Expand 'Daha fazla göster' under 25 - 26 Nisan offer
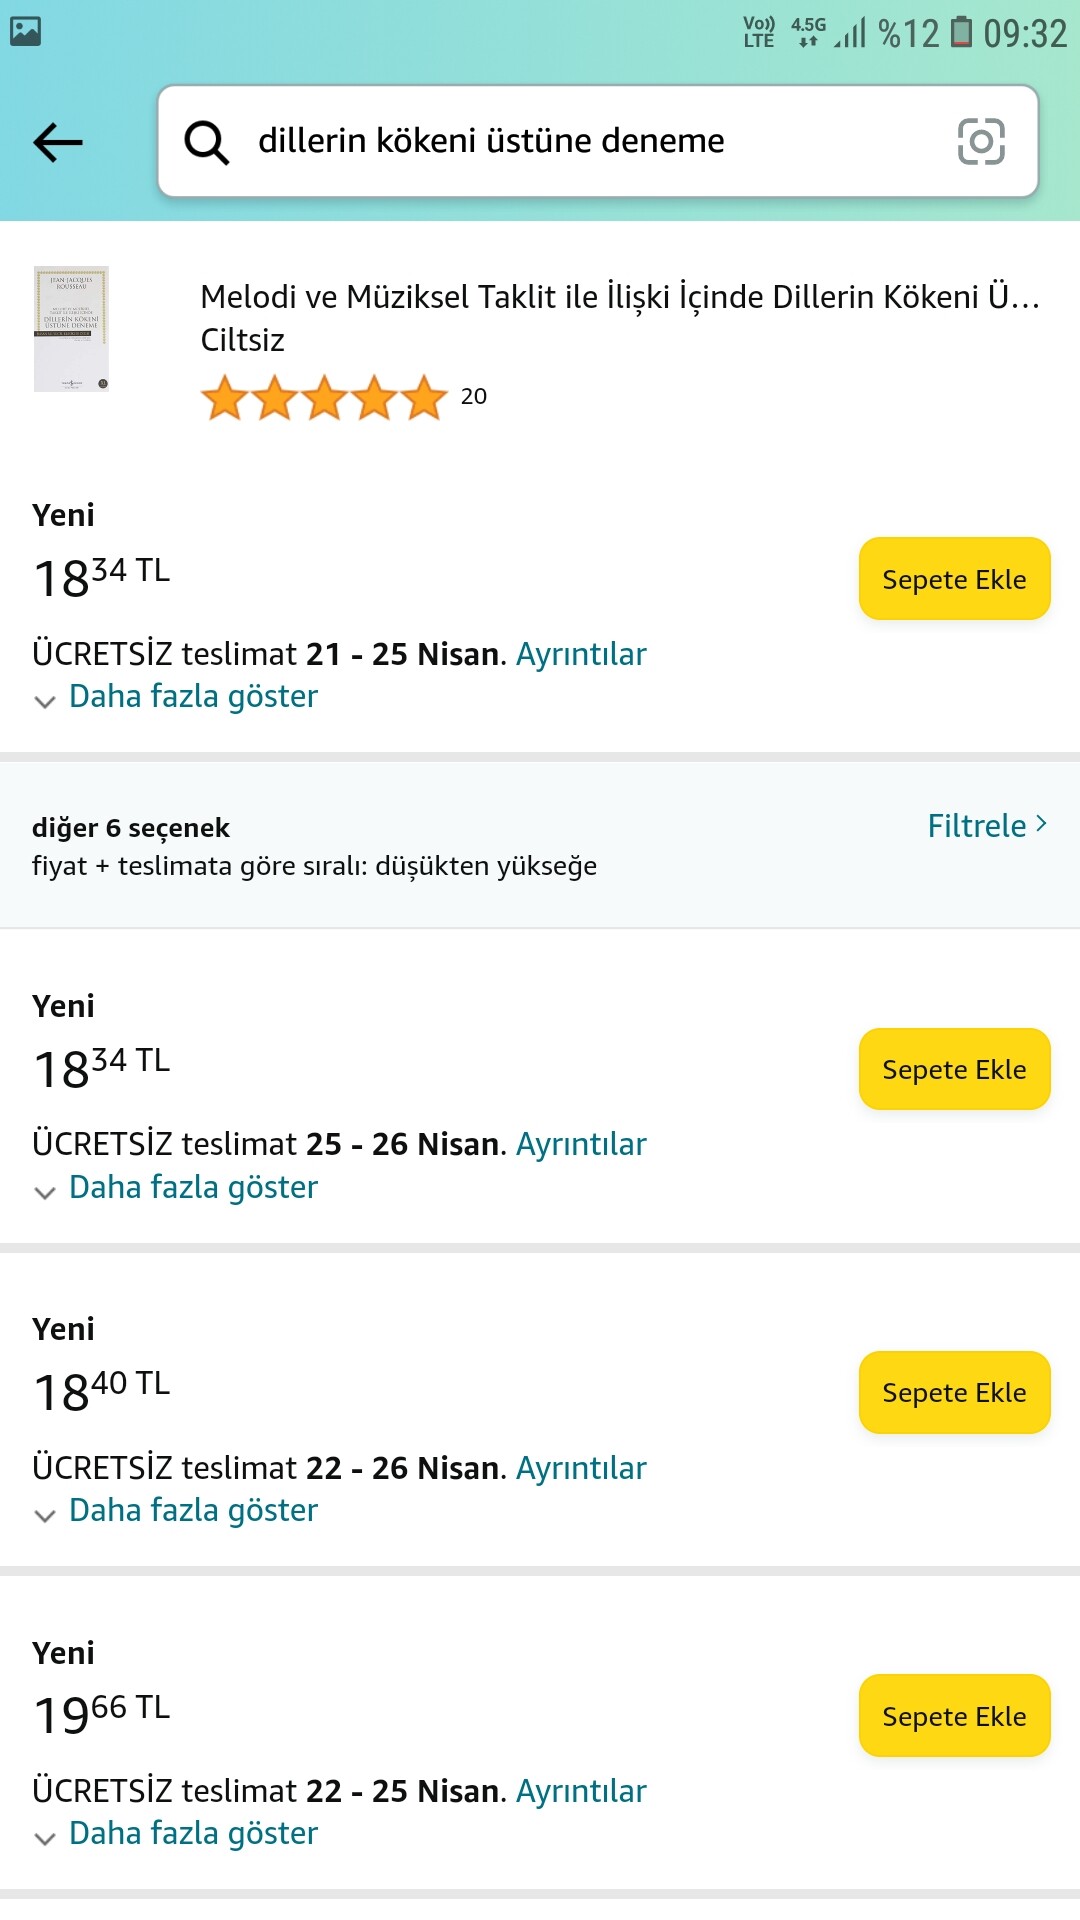The image size is (1080, 1920). [193, 1188]
